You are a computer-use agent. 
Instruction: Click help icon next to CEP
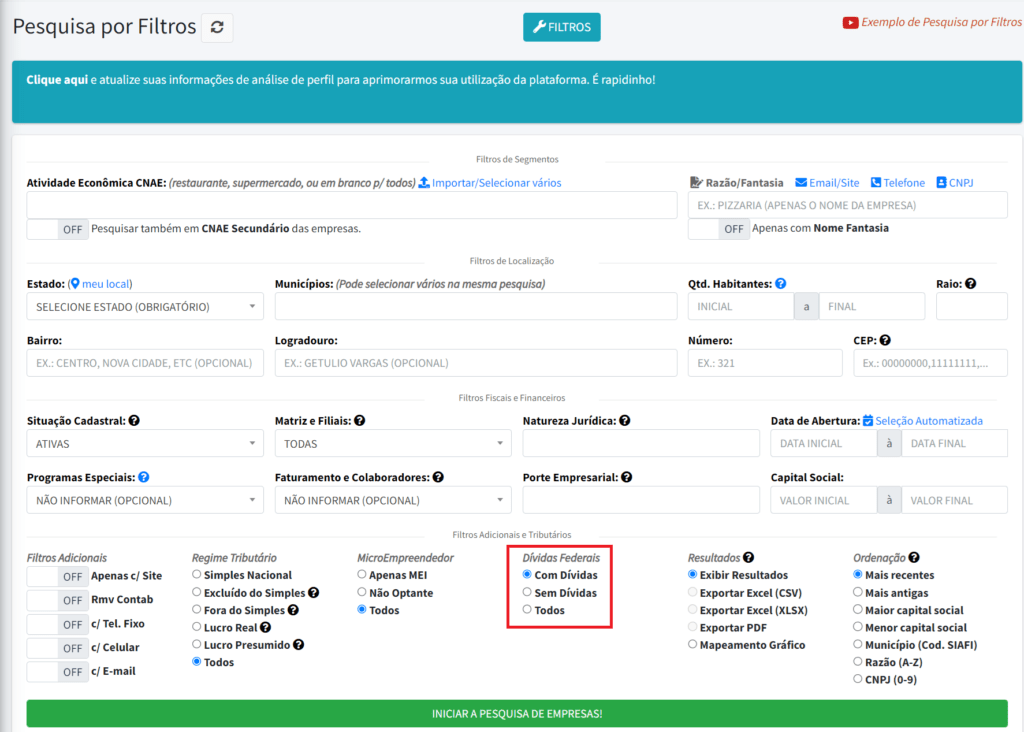tap(885, 341)
